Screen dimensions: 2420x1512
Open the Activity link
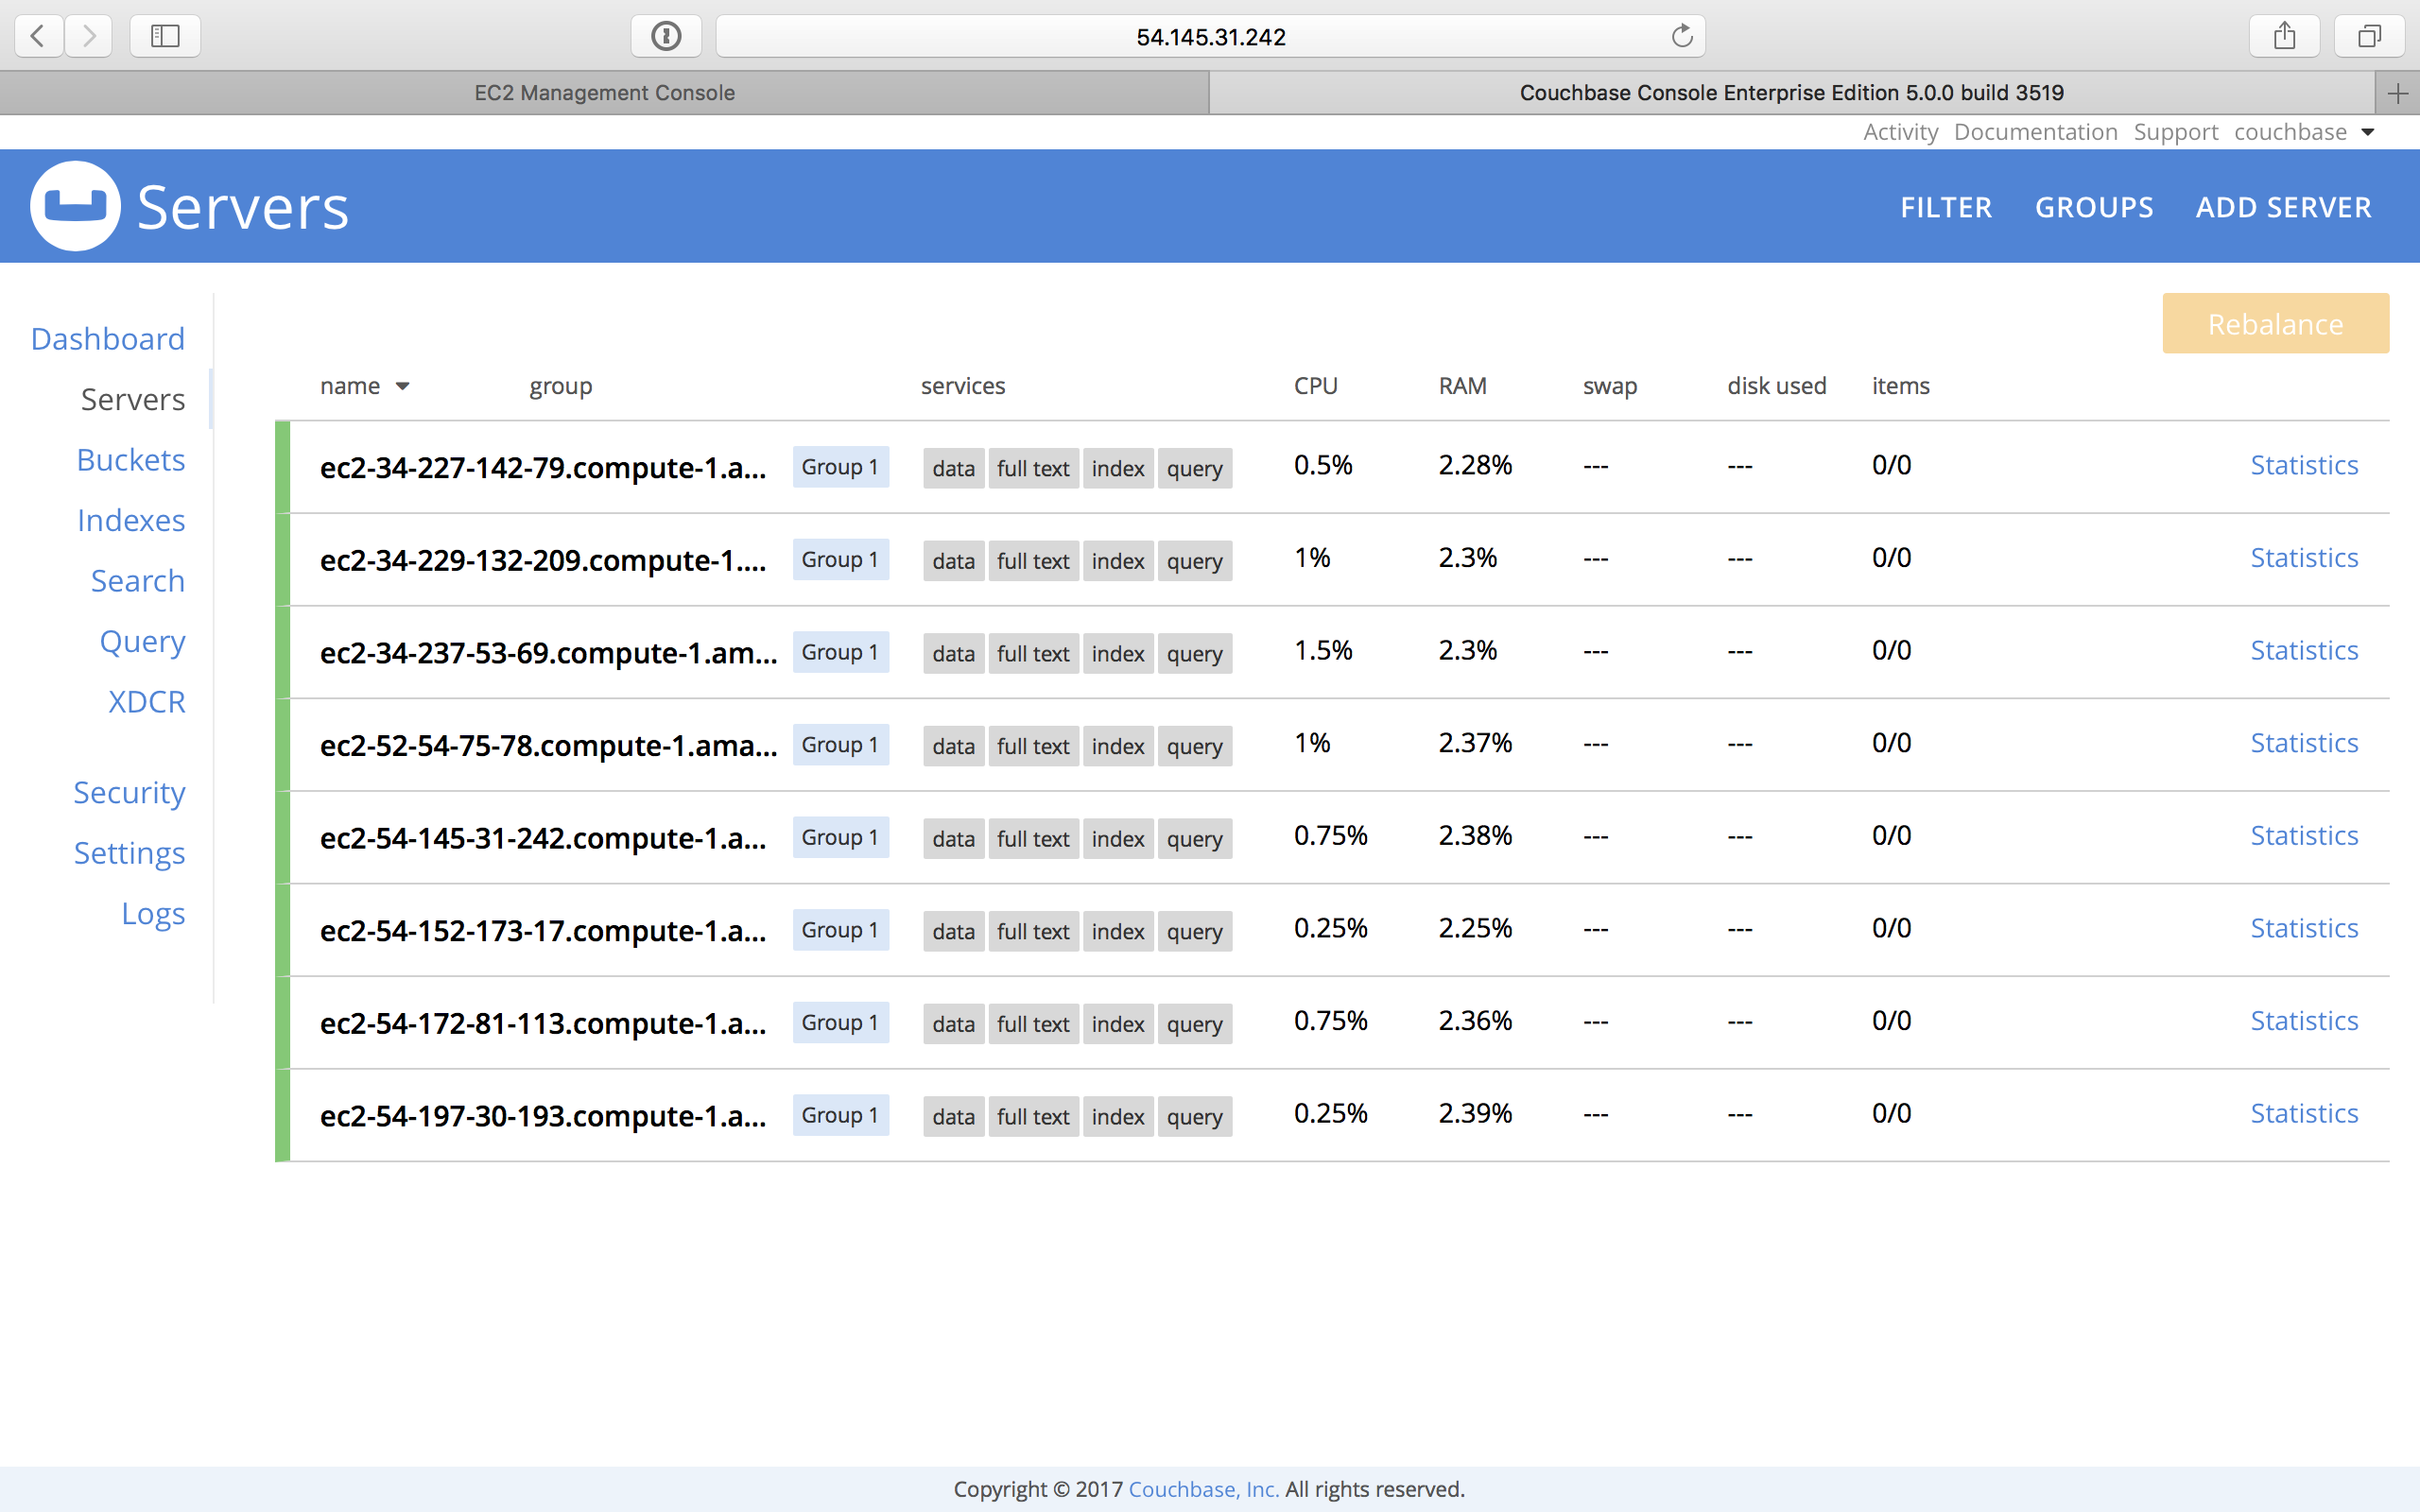[x=1900, y=132]
